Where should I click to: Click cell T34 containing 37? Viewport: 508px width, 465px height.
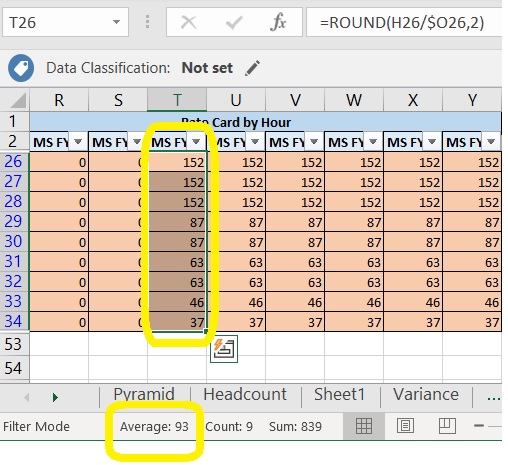click(177, 322)
